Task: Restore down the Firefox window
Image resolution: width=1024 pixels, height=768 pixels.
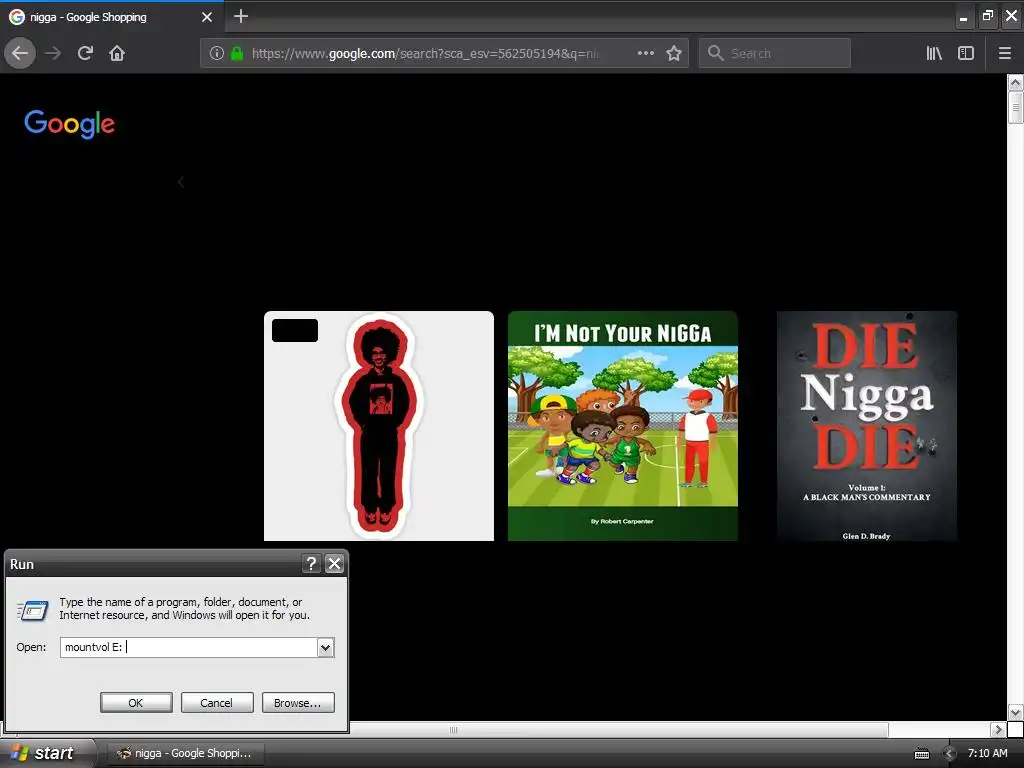Action: point(987,16)
